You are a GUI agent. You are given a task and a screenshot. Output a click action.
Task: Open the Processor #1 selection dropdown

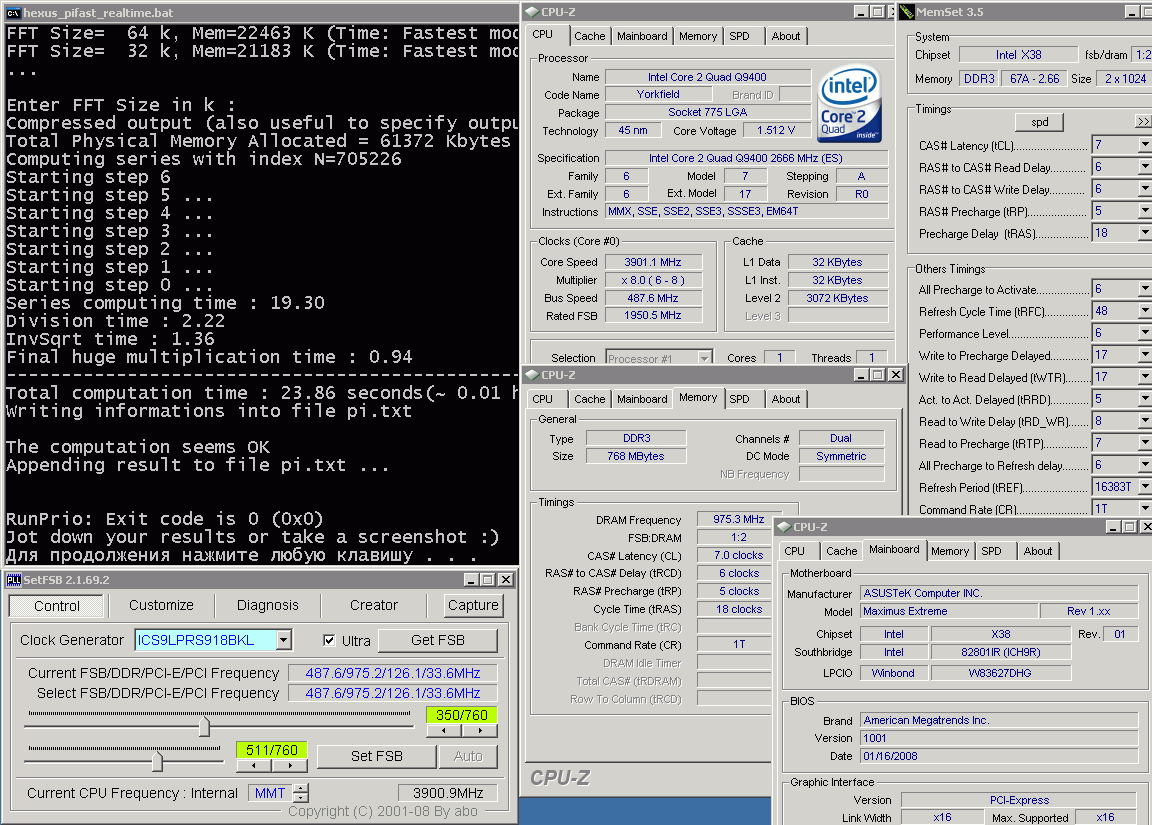coord(704,358)
